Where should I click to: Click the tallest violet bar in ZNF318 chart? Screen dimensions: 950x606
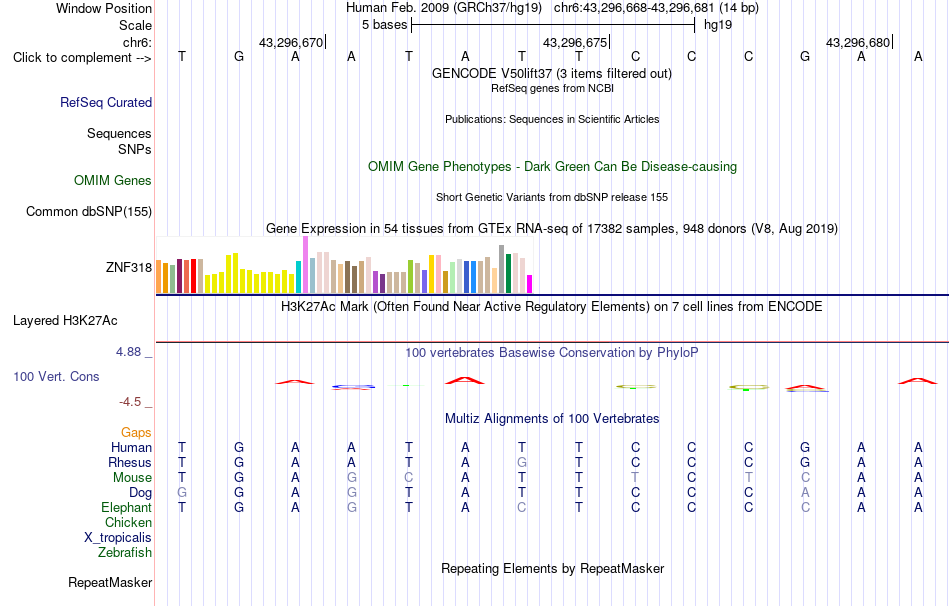pyautogui.click(x=305, y=265)
